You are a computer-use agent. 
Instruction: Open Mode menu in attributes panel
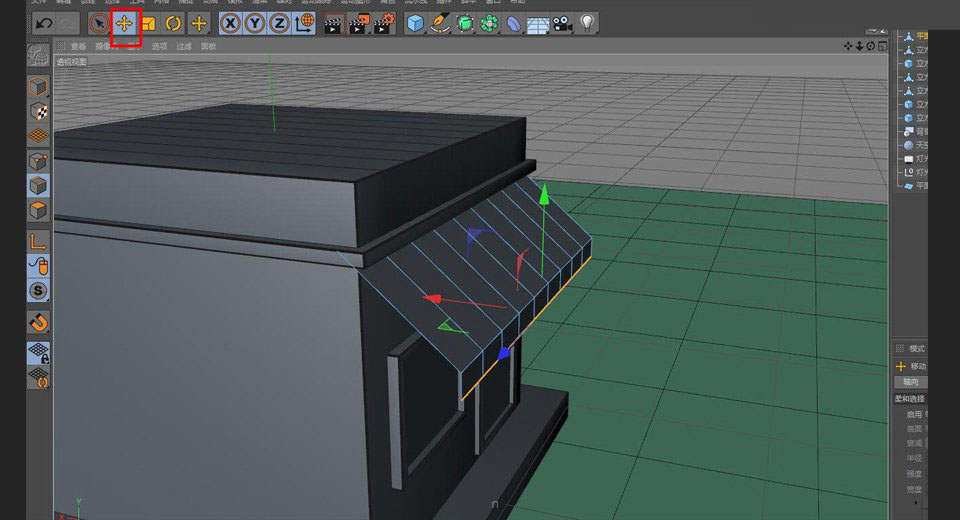tap(916, 348)
